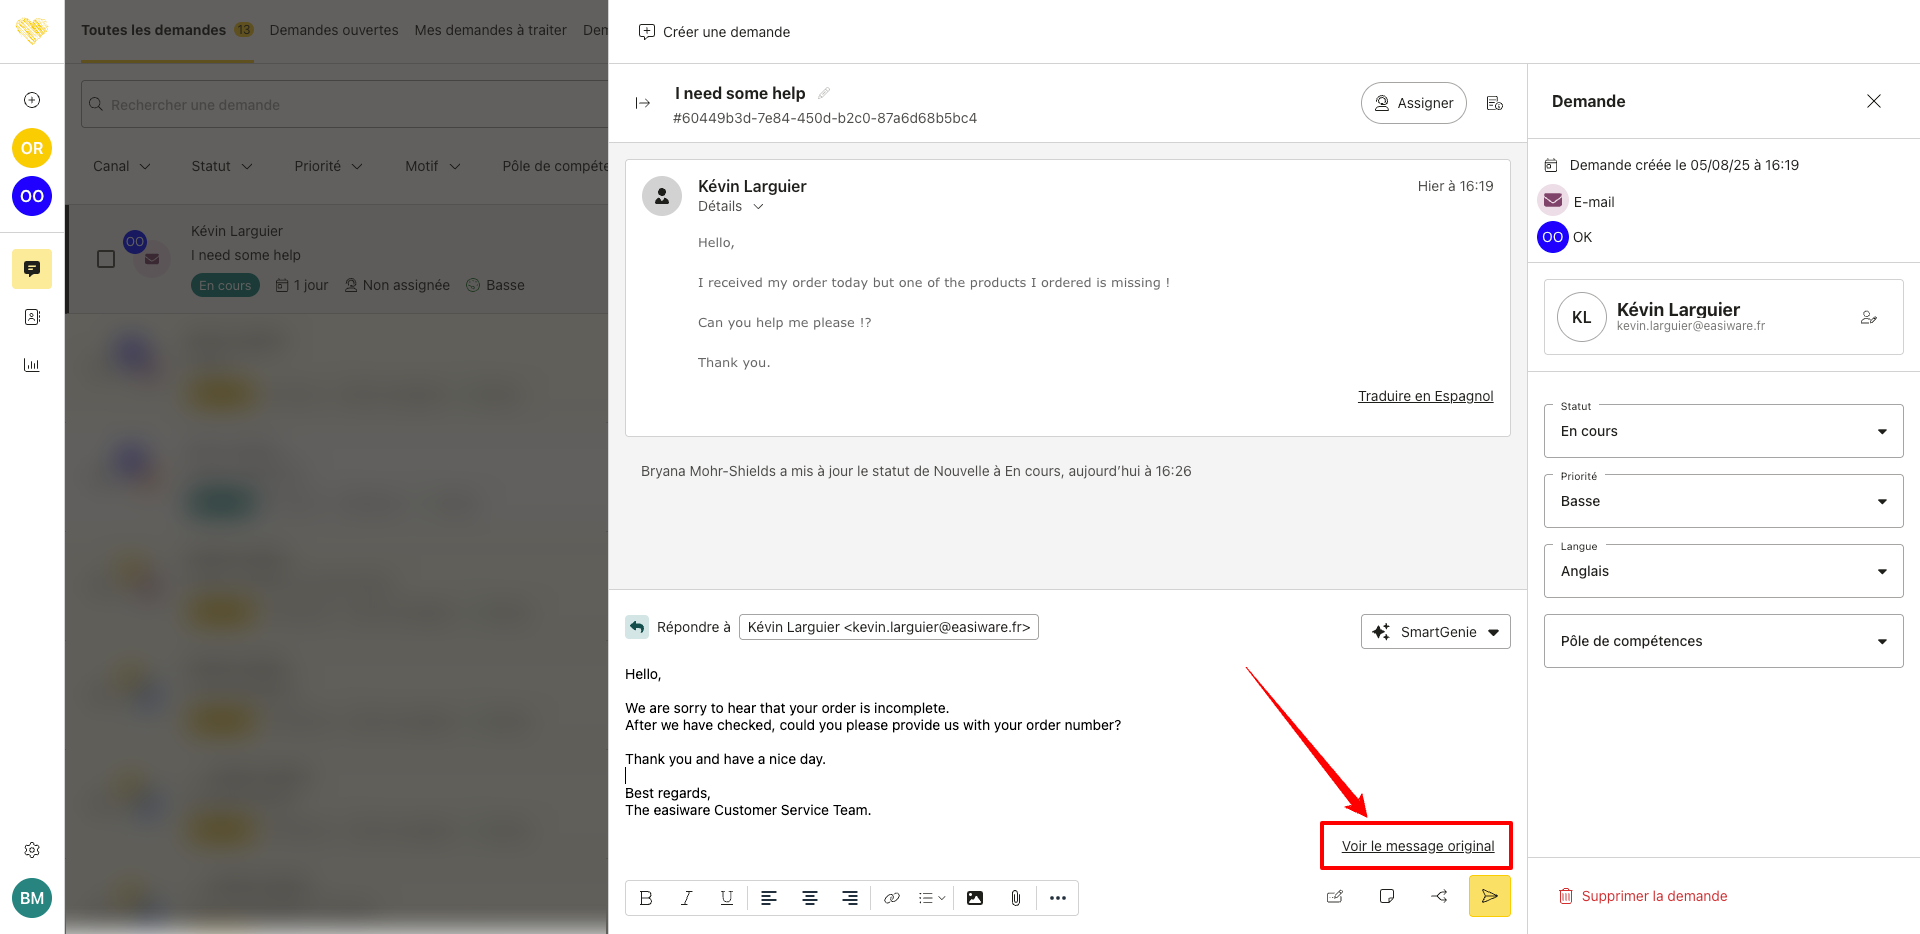1920x934 pixels.
Task: Open the internal note icon
Action: [1387, 896]
